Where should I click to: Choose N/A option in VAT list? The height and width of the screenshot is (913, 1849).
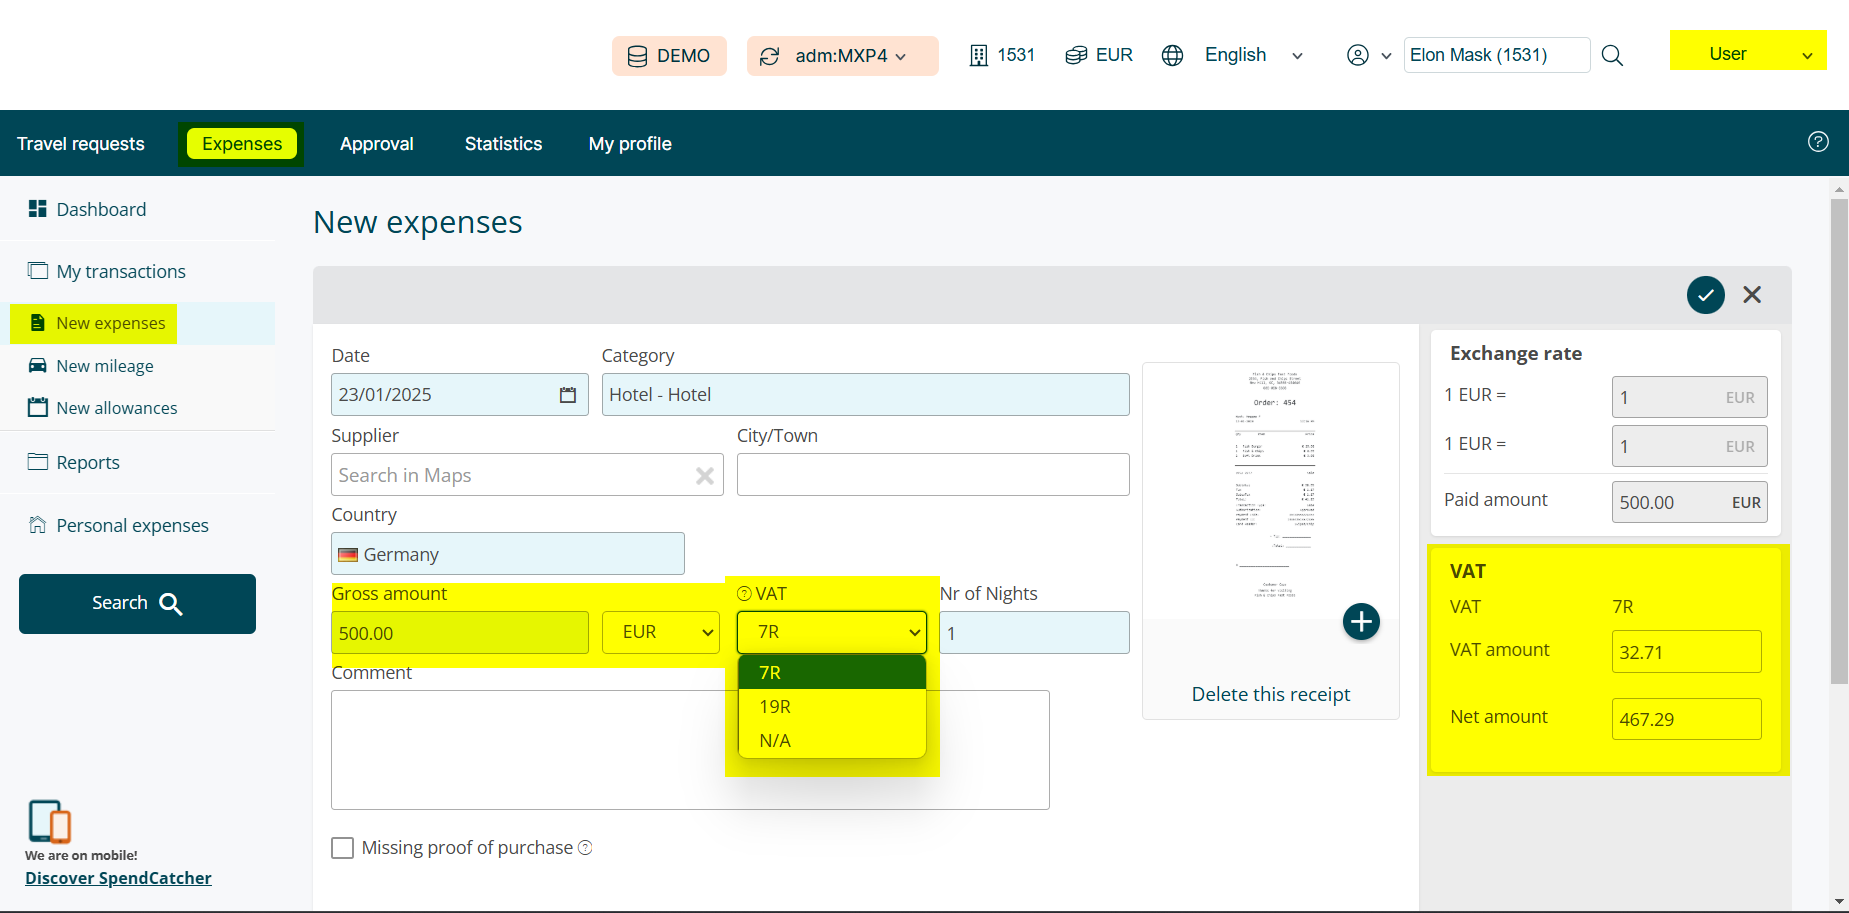[x=775, y=741]
